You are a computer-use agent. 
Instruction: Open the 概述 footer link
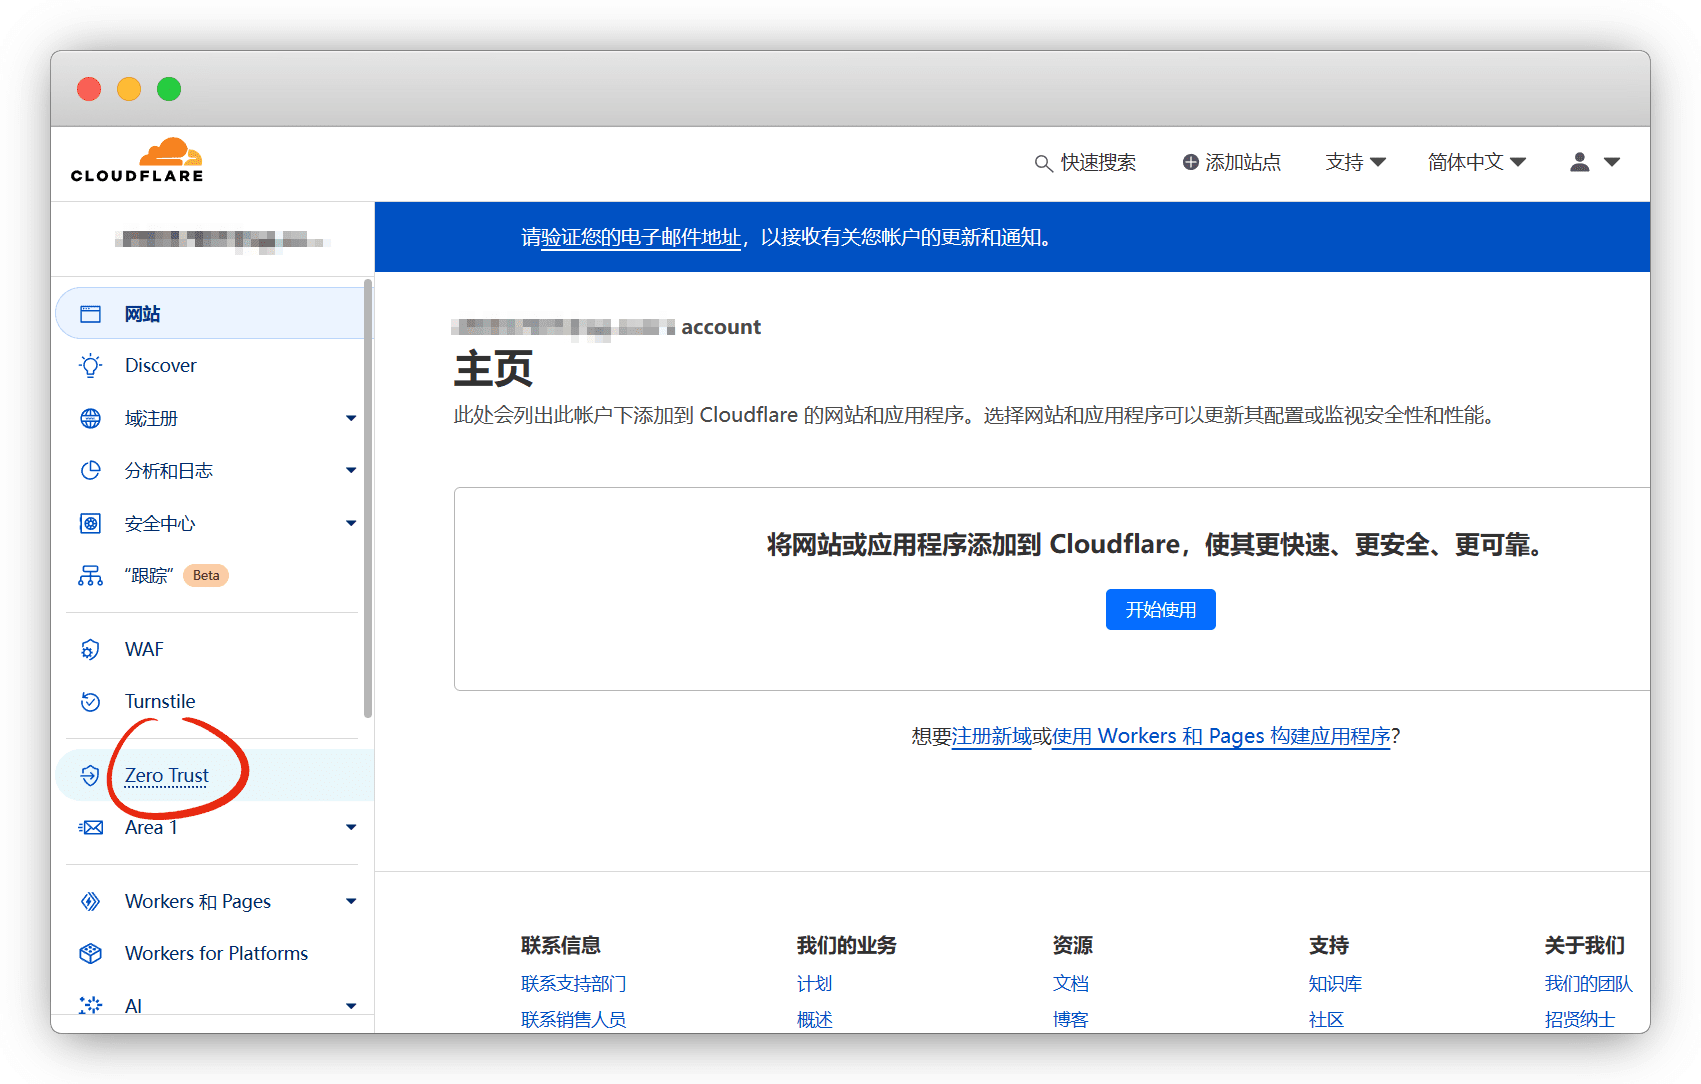(814, 1020)
